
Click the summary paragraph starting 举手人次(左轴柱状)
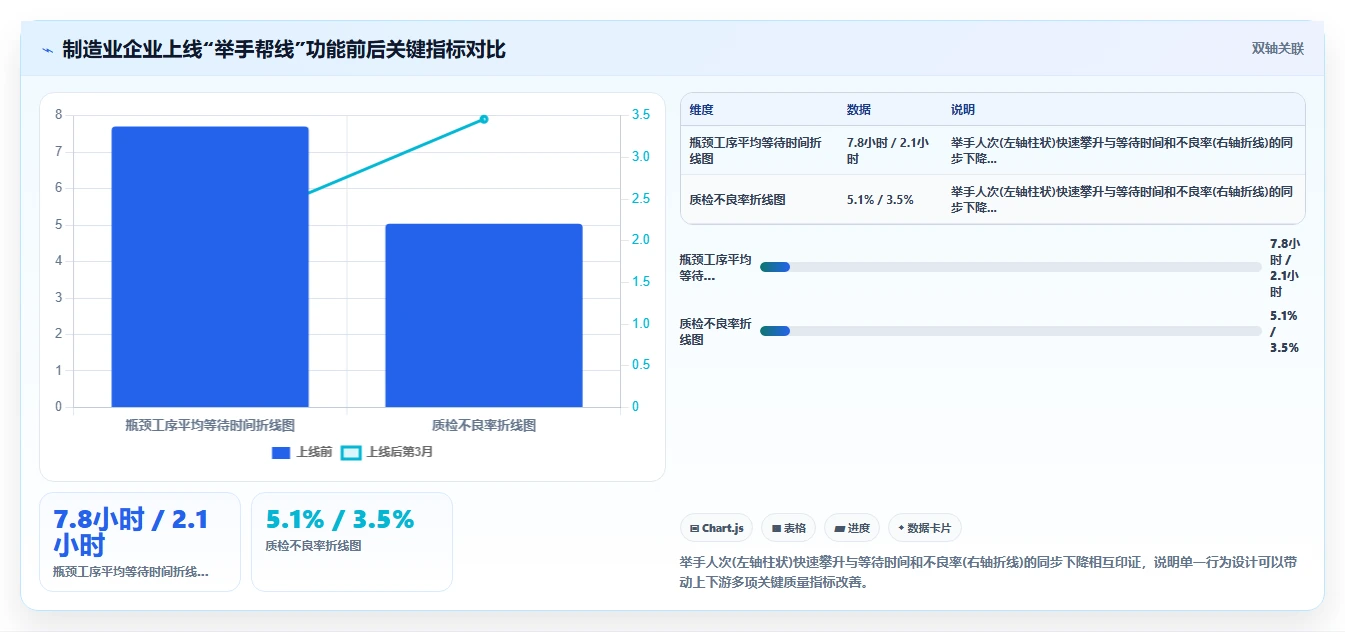coord(988,573)
